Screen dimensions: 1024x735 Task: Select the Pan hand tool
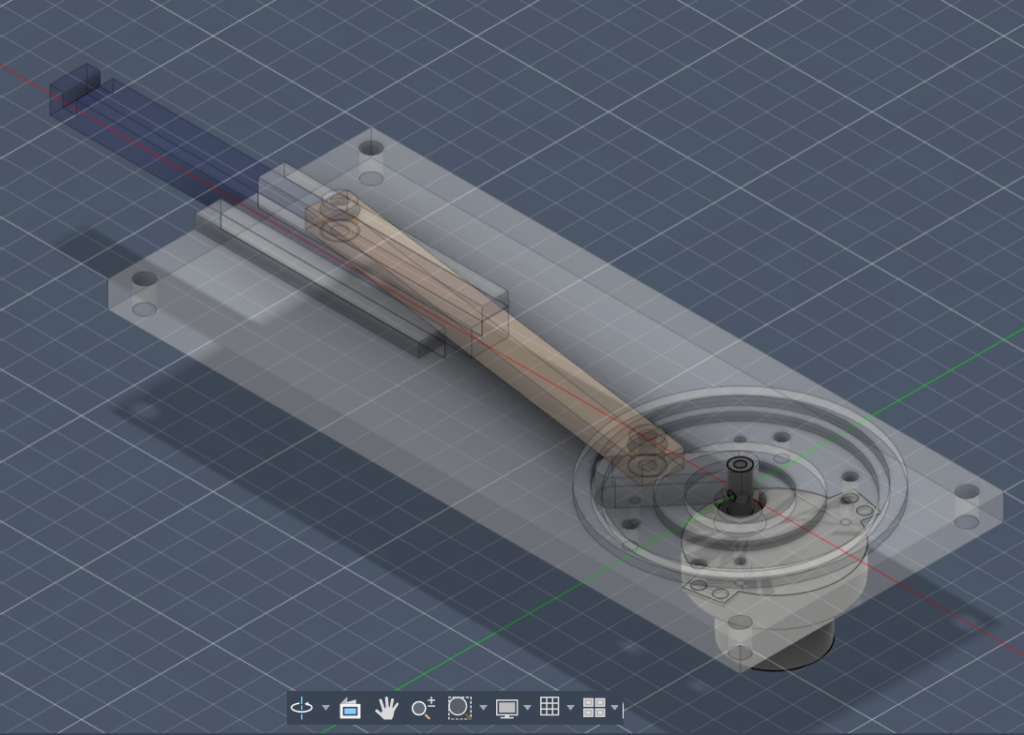coord(386,708)
